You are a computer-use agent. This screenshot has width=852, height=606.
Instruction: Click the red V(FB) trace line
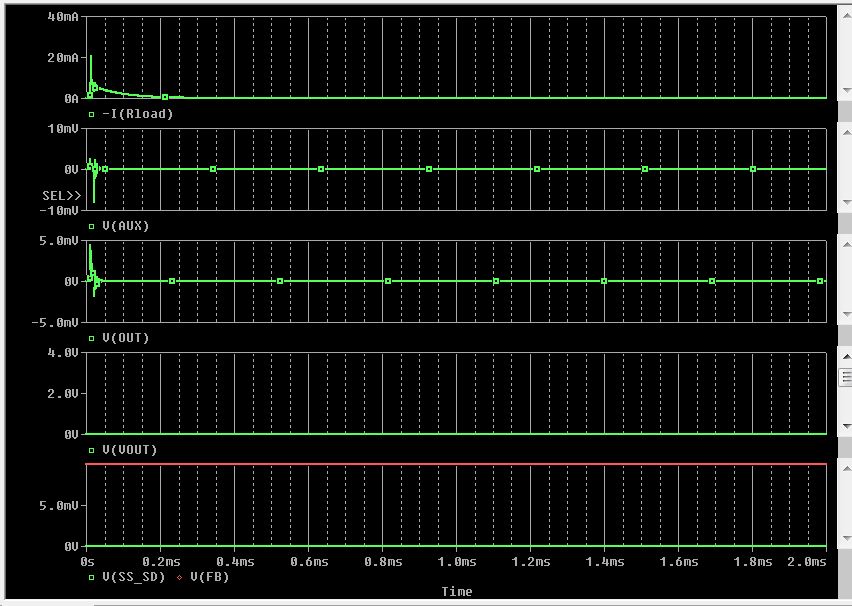(456, 464)
